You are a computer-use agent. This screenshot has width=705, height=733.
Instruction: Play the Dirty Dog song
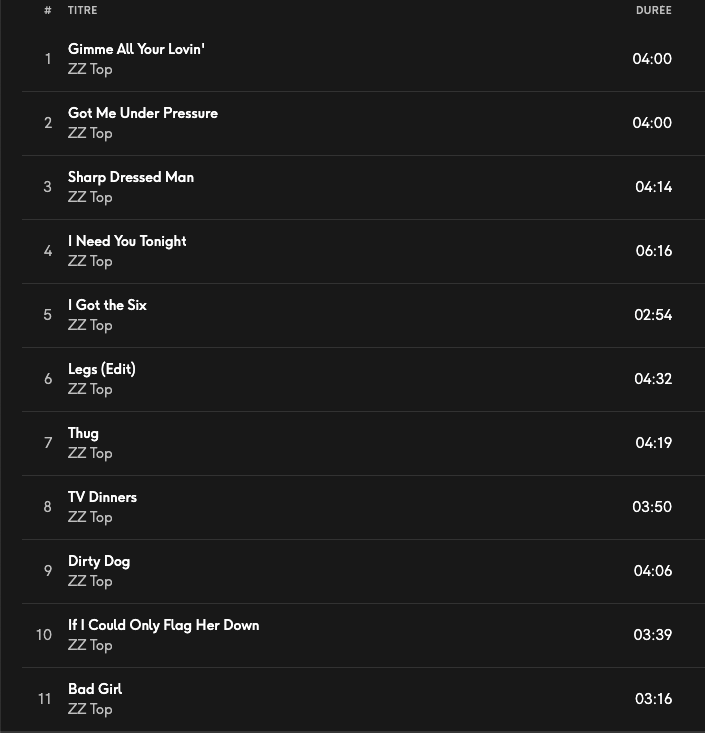click(99, 561)
